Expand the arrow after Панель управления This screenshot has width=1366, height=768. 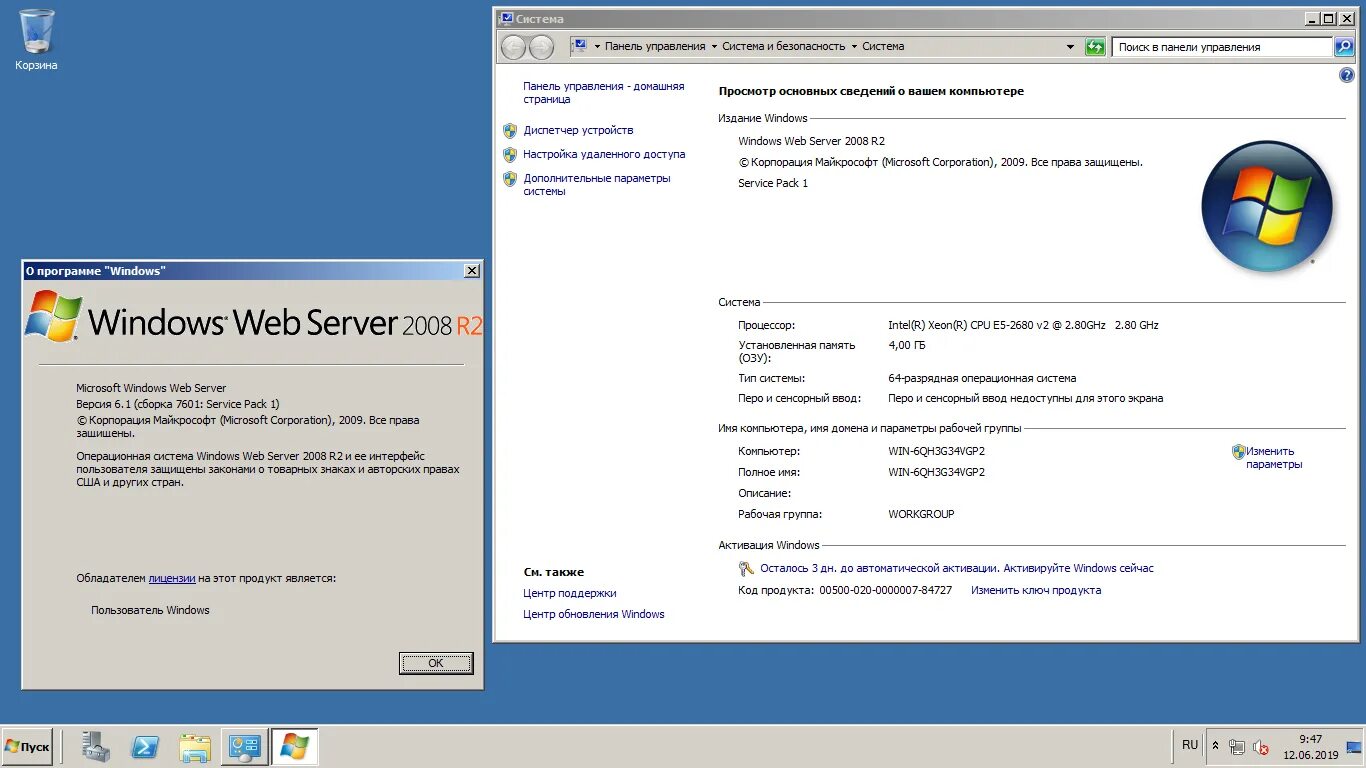coord(714,46)
